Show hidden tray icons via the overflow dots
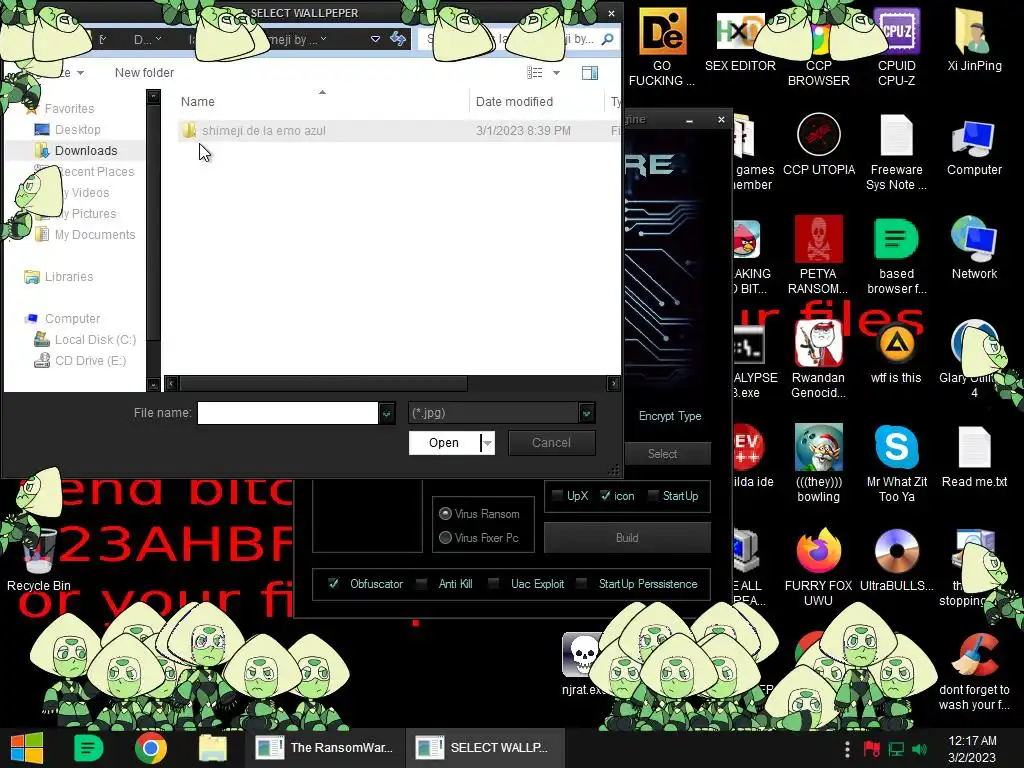 click(x=847, y=748)
